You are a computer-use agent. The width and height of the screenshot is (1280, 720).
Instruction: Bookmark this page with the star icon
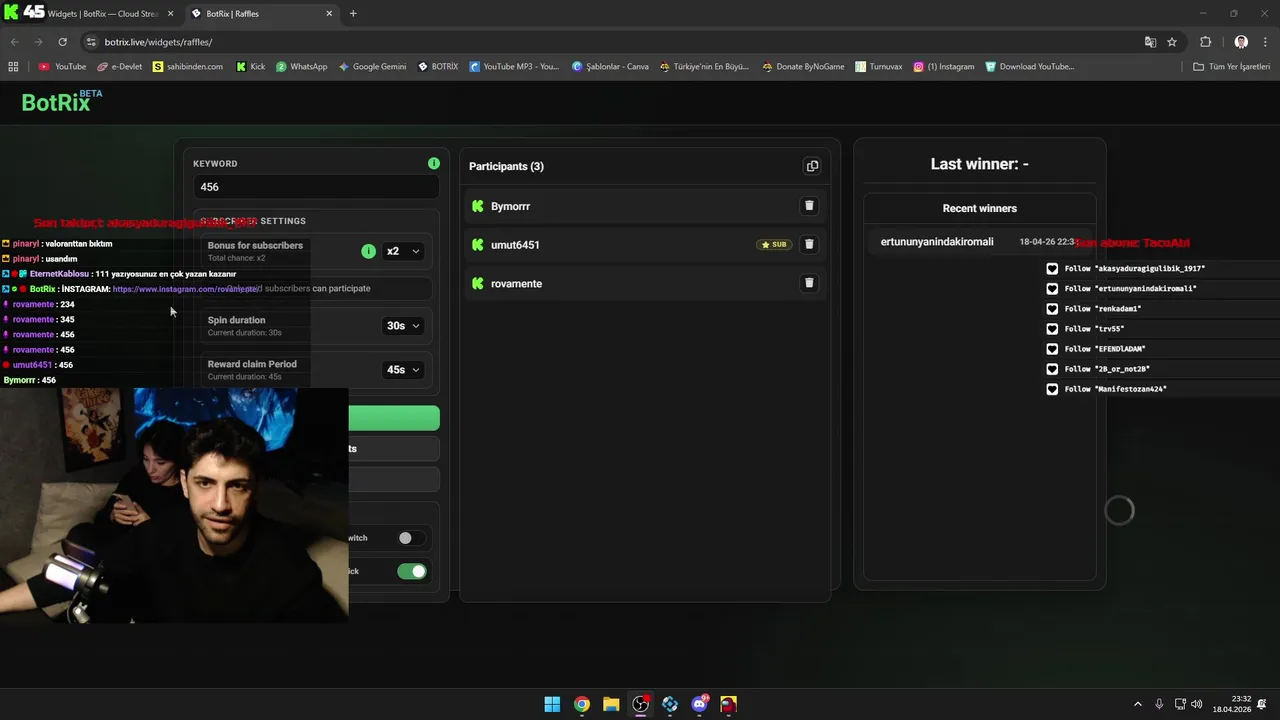[x=1172, y=42]
